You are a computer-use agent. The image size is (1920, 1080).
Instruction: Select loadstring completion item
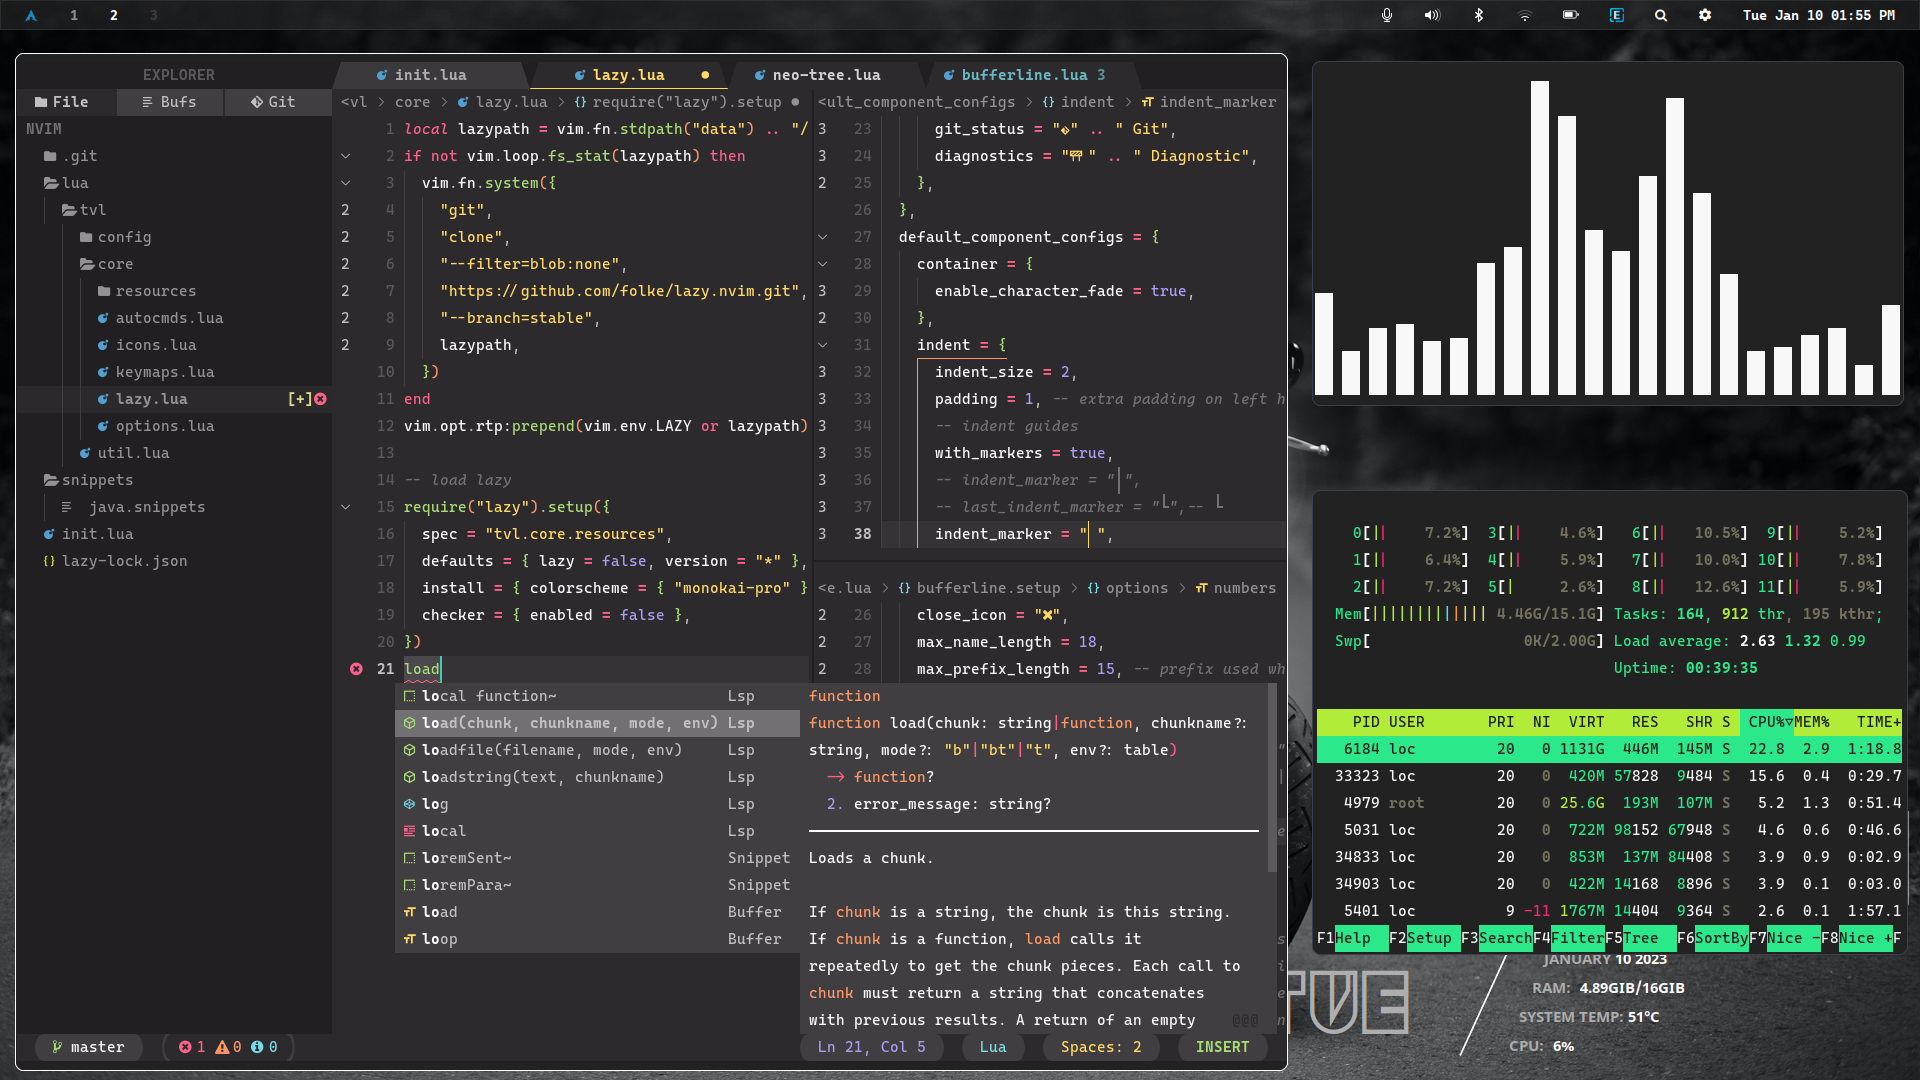[x=597, y=777]
